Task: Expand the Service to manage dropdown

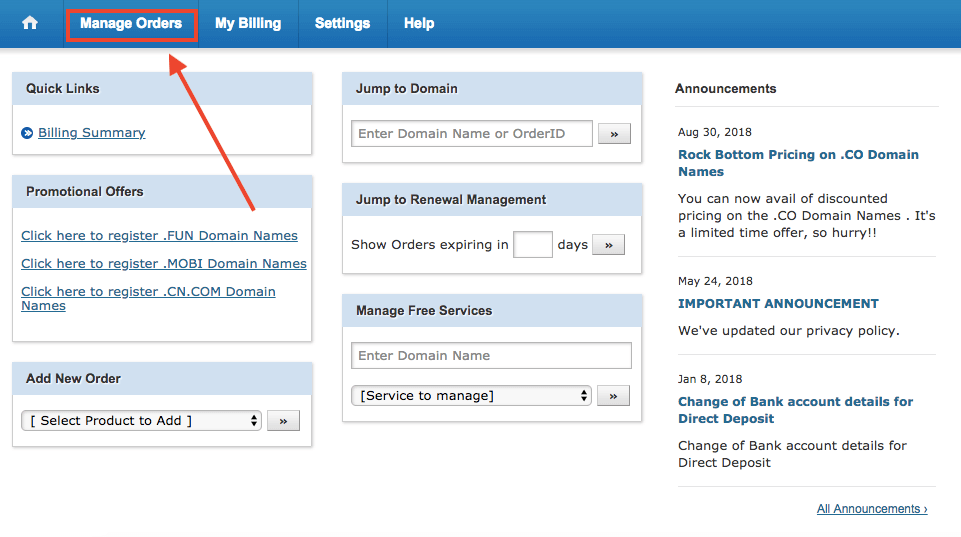Action: pyautogui.click(x=471, y=395)
